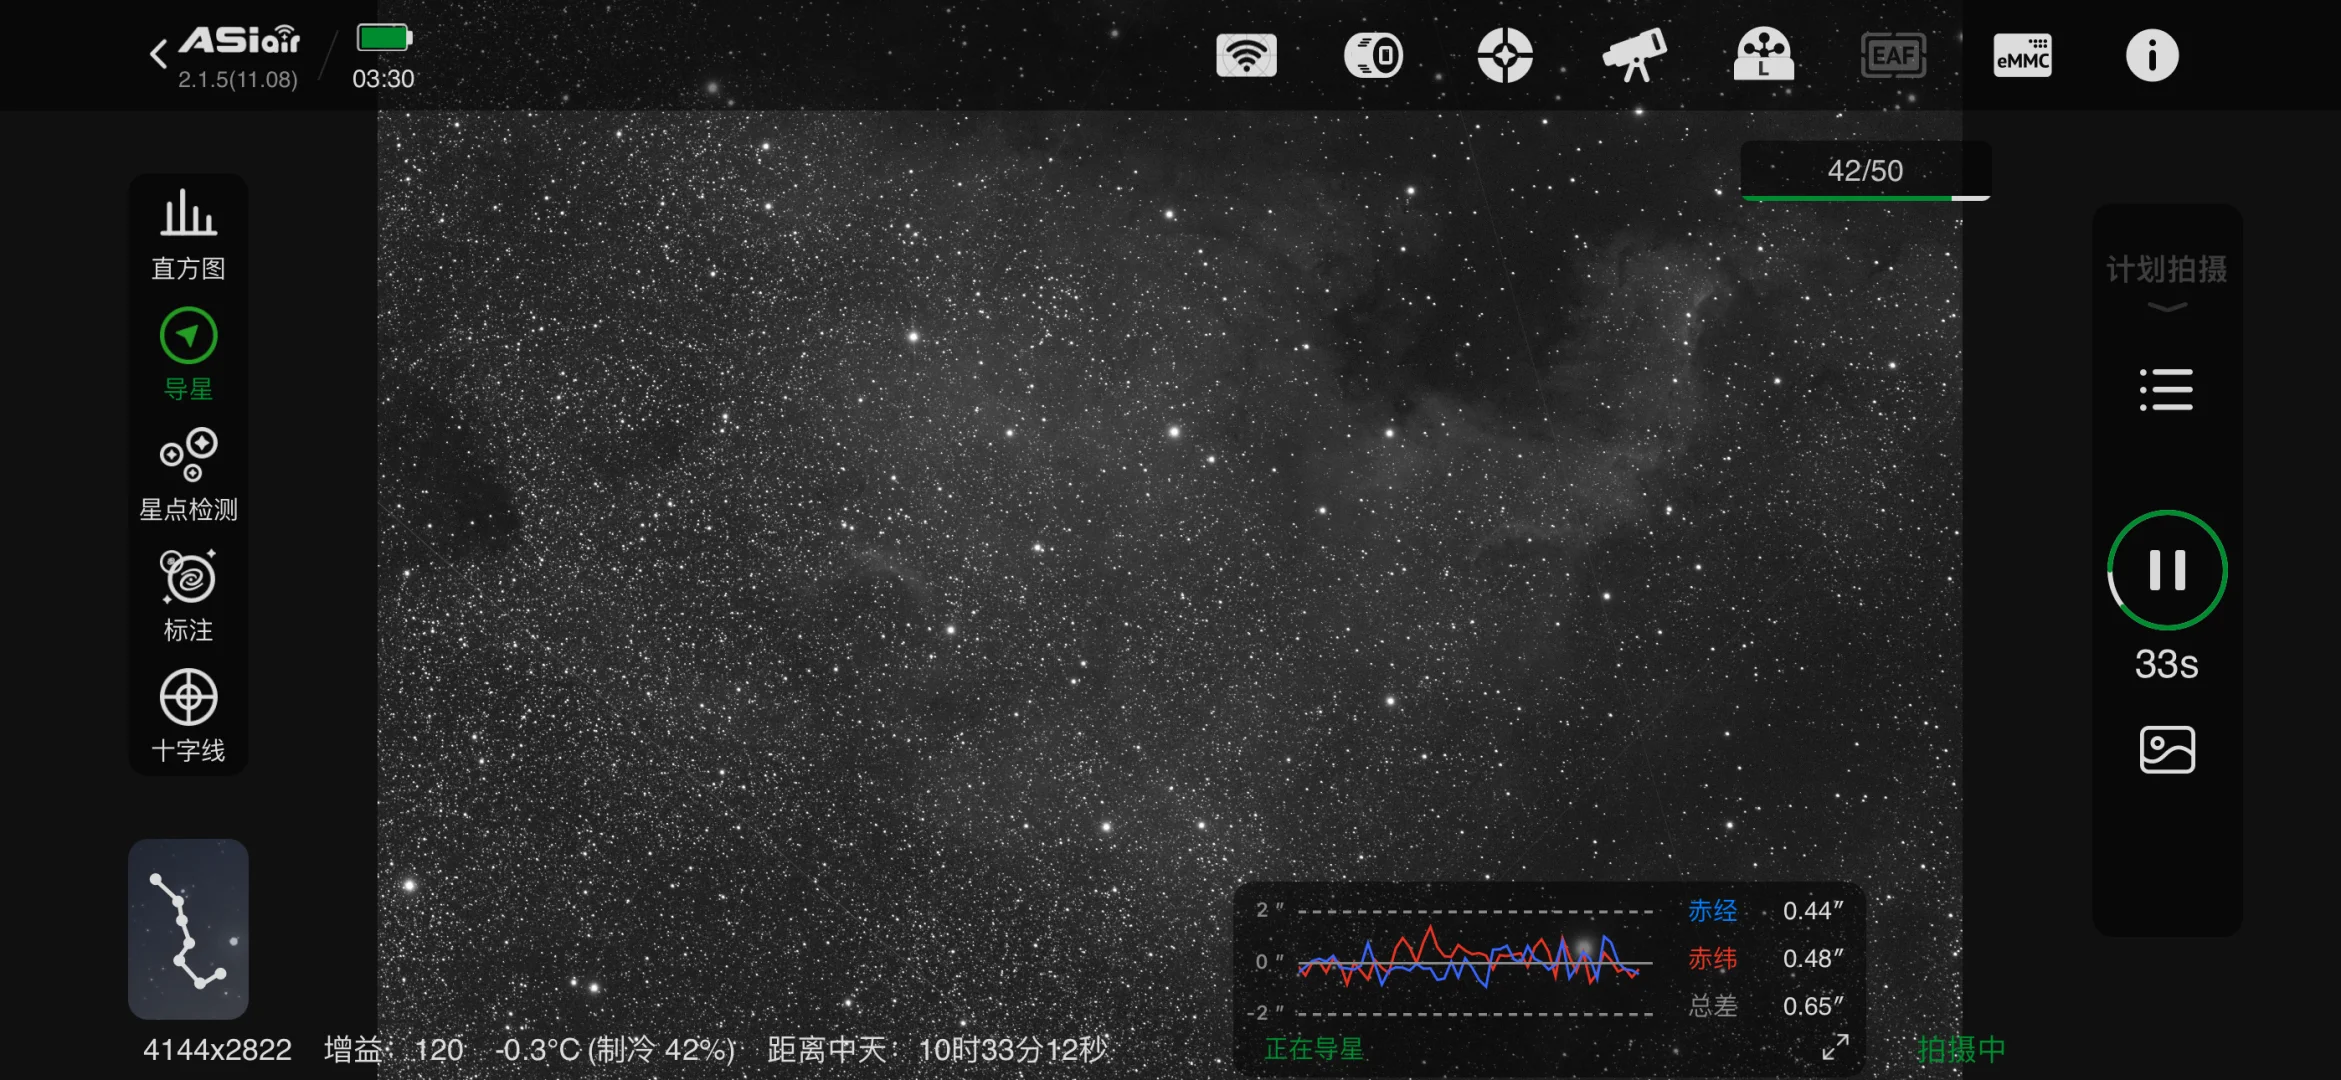
Task: Open telescope mount settings
Action: pos(1634,55)
